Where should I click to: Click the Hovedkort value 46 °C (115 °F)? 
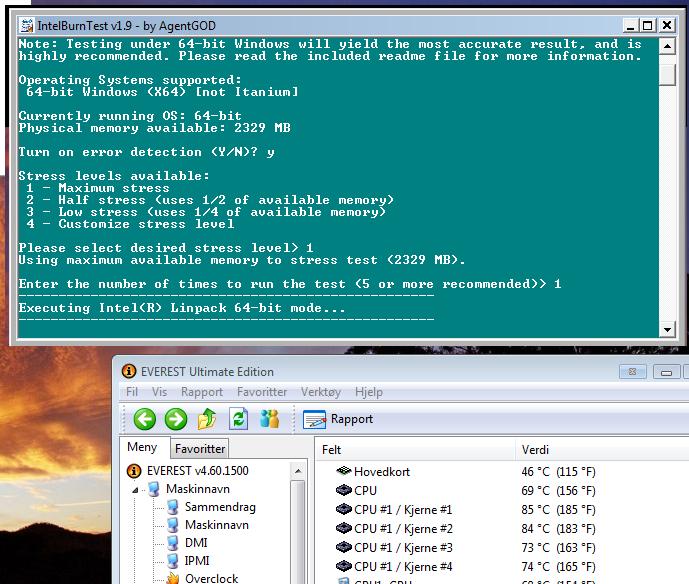coord(558,472)
